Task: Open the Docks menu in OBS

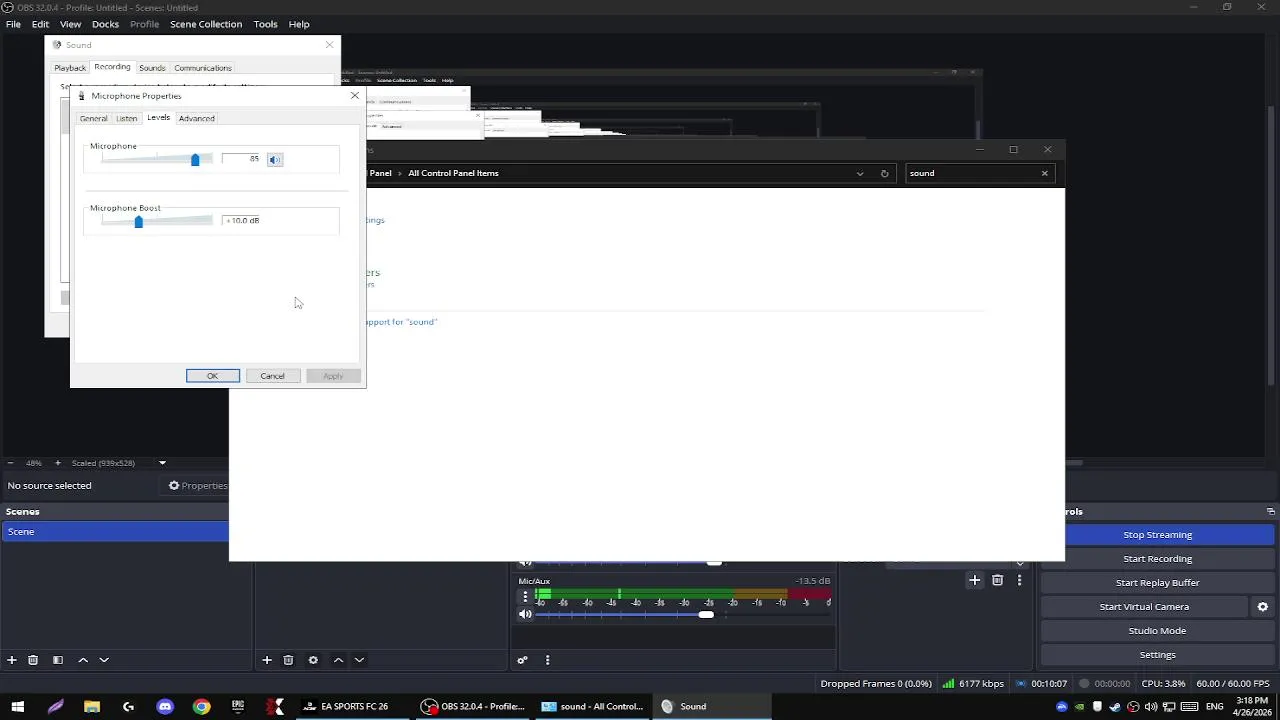Action: click(105, 24)
